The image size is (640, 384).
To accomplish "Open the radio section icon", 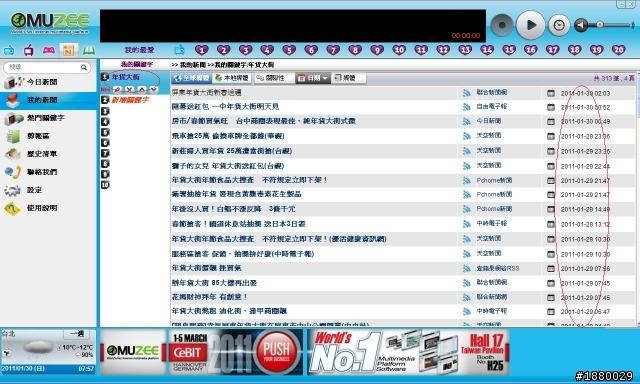I will coord(9,51).
